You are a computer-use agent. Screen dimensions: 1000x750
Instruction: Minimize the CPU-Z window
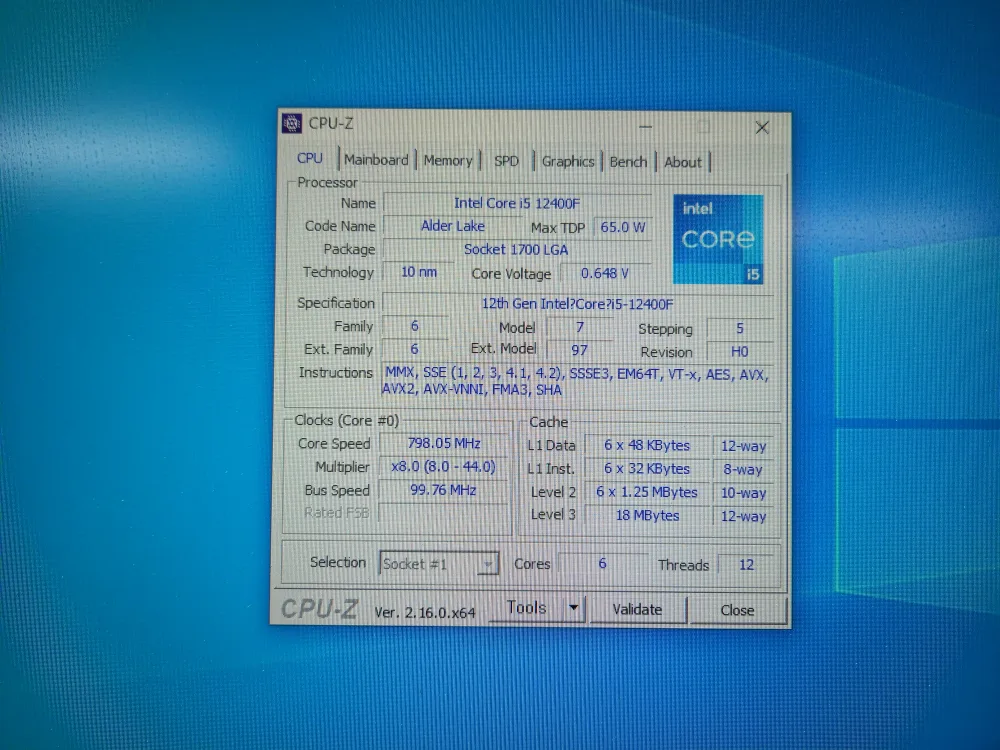[645, 127]
